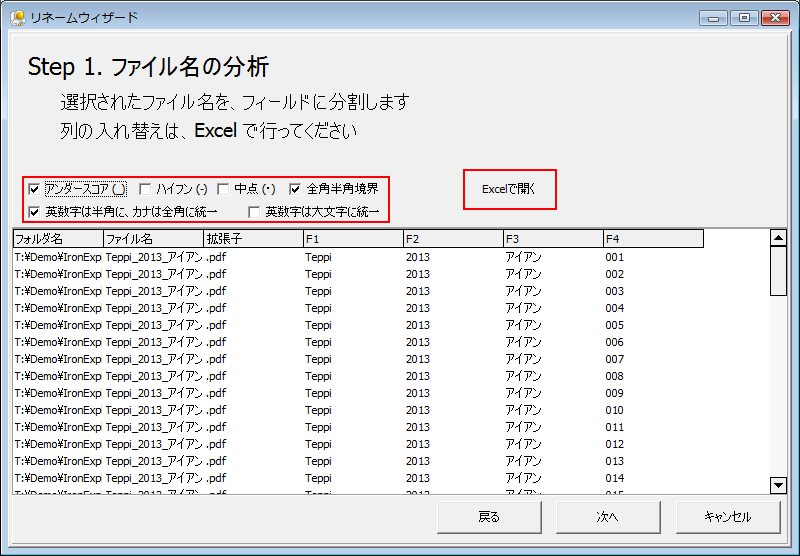Screen dimensions: 800x556
Task: Toggle the 全角半角境界 checkbox
Action: (295, 190)
